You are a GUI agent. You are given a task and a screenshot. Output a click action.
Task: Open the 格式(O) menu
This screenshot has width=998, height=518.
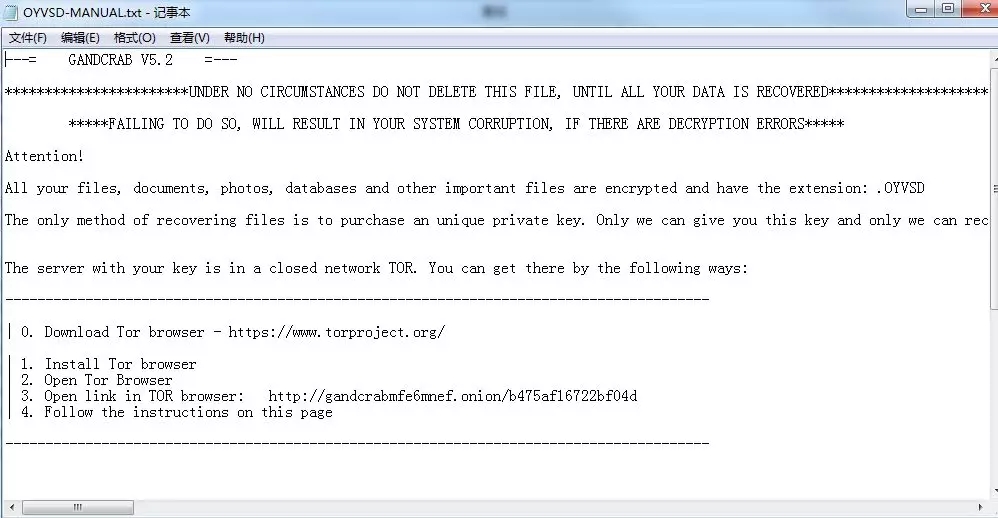point(134,38)
